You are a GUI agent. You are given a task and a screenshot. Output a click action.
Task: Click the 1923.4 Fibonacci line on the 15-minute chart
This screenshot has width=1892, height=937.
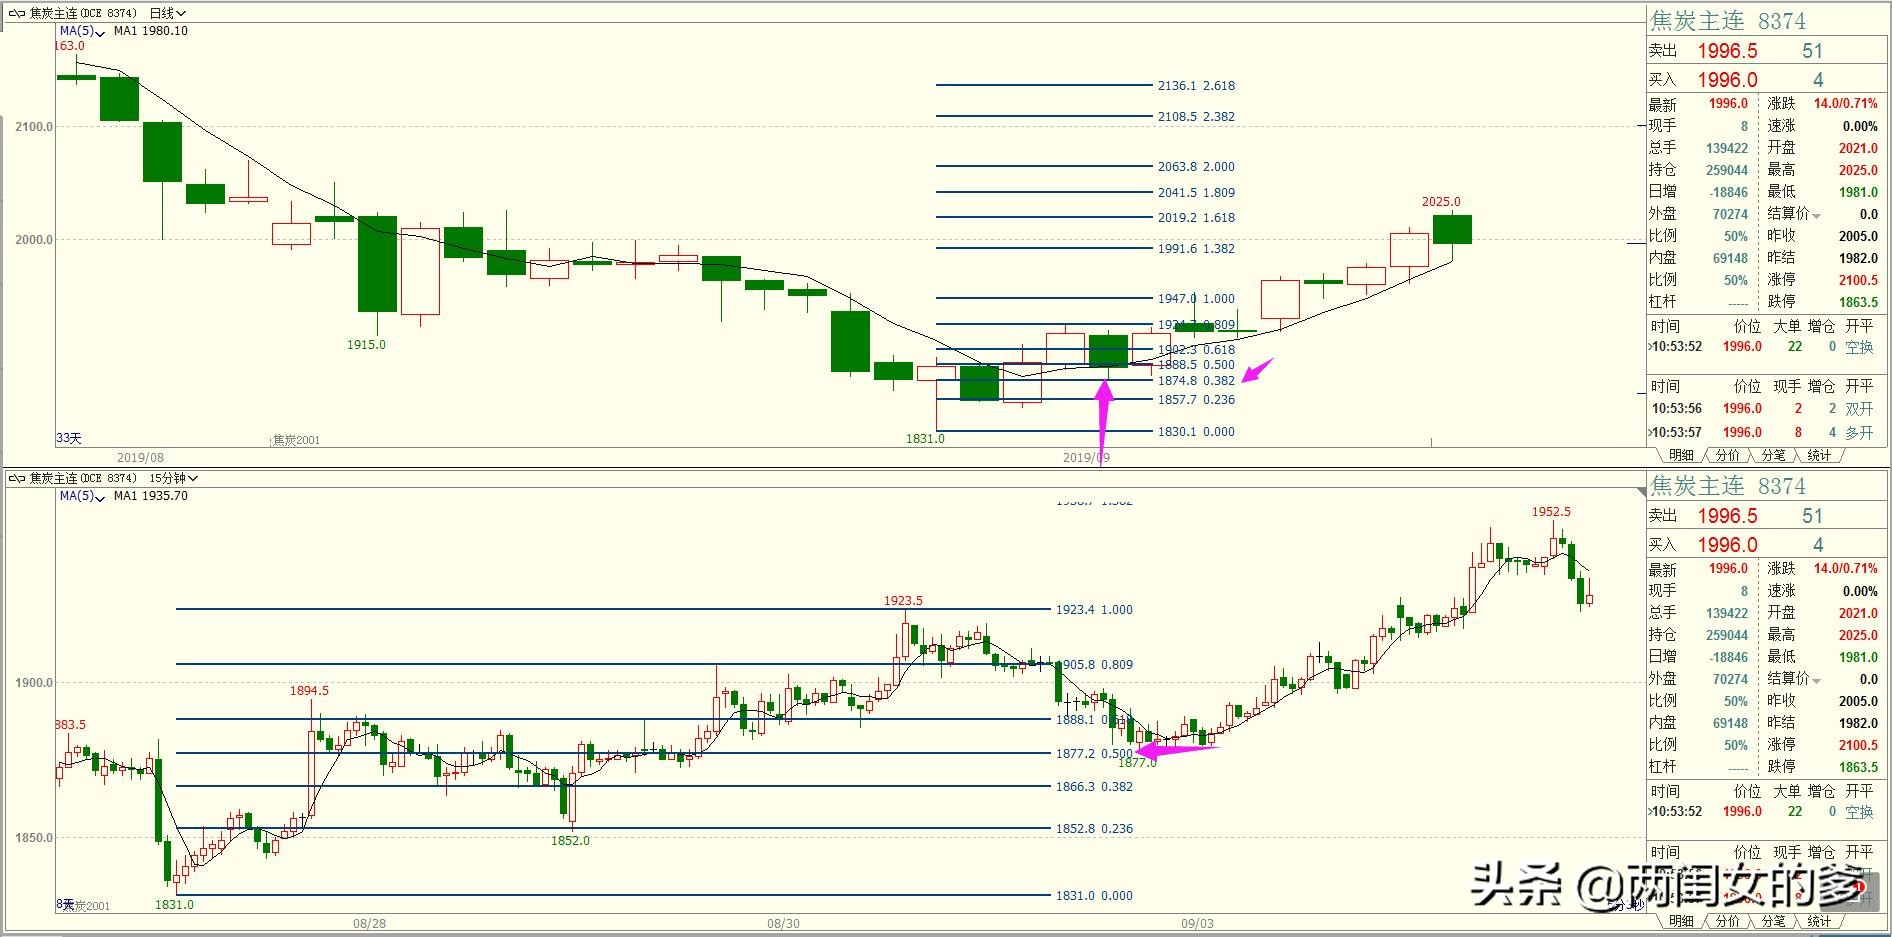click(x=613, y=609)
